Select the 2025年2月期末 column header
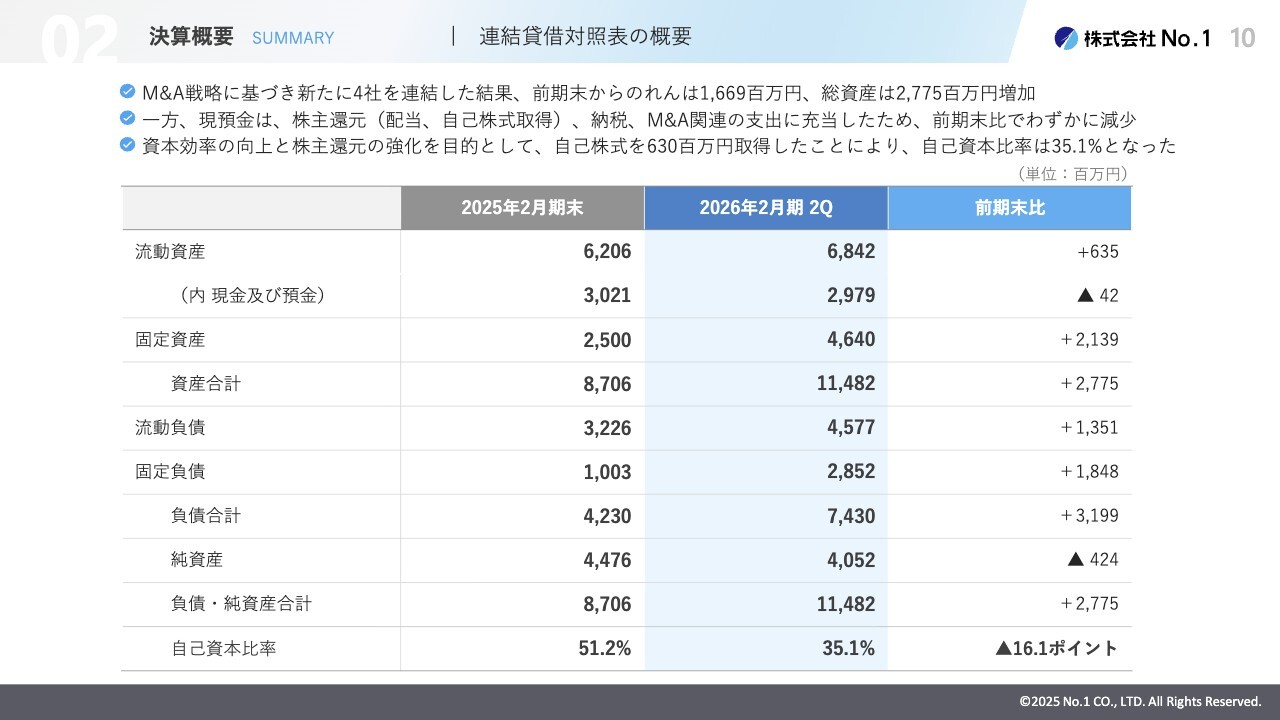The image size is (1280, 720). click(522, 208)
